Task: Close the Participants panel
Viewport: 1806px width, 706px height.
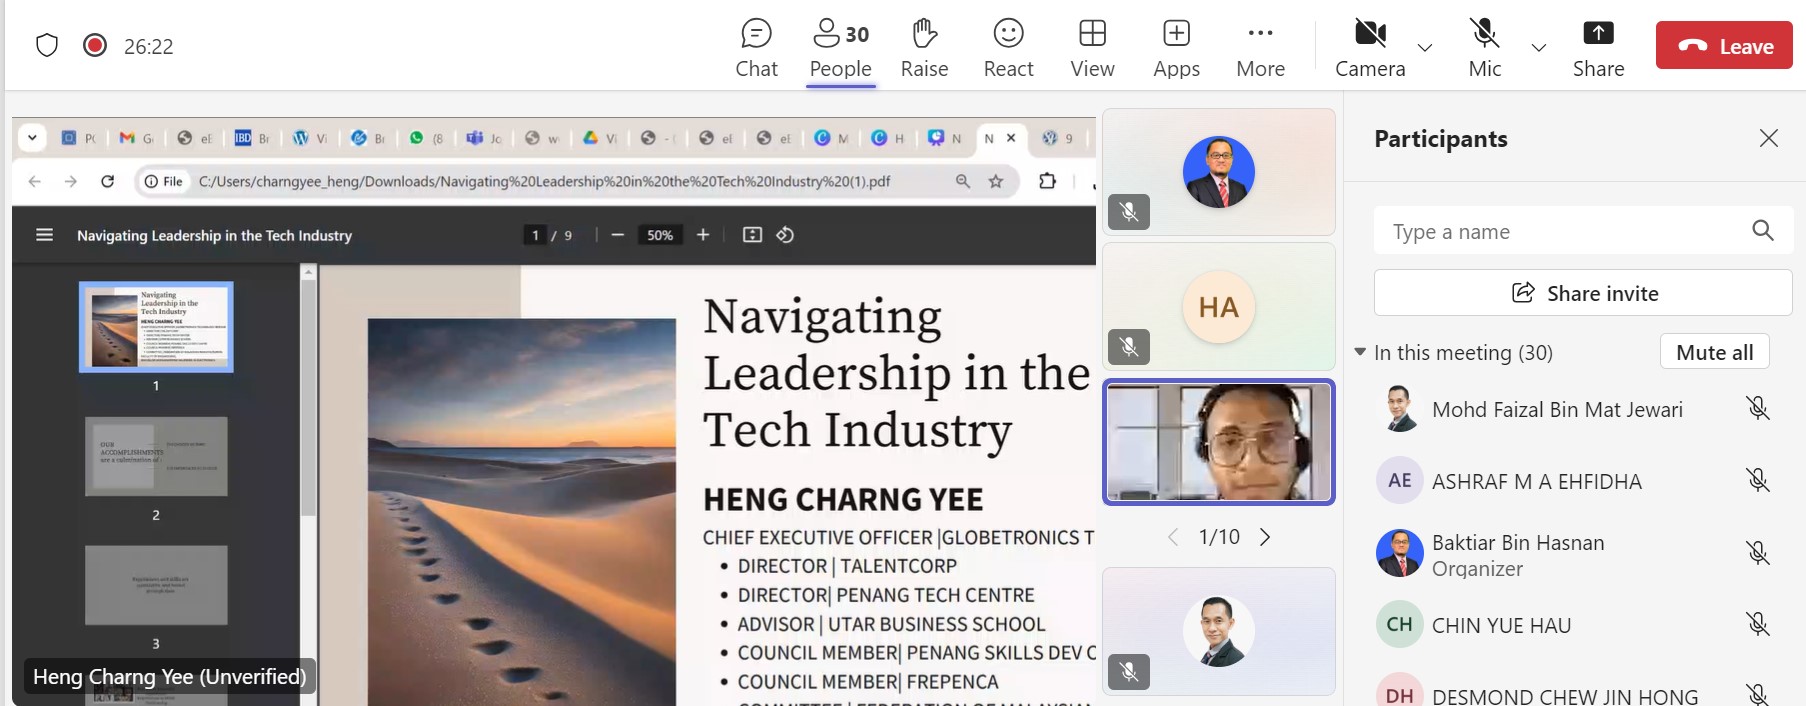Action: point(1768,138)
